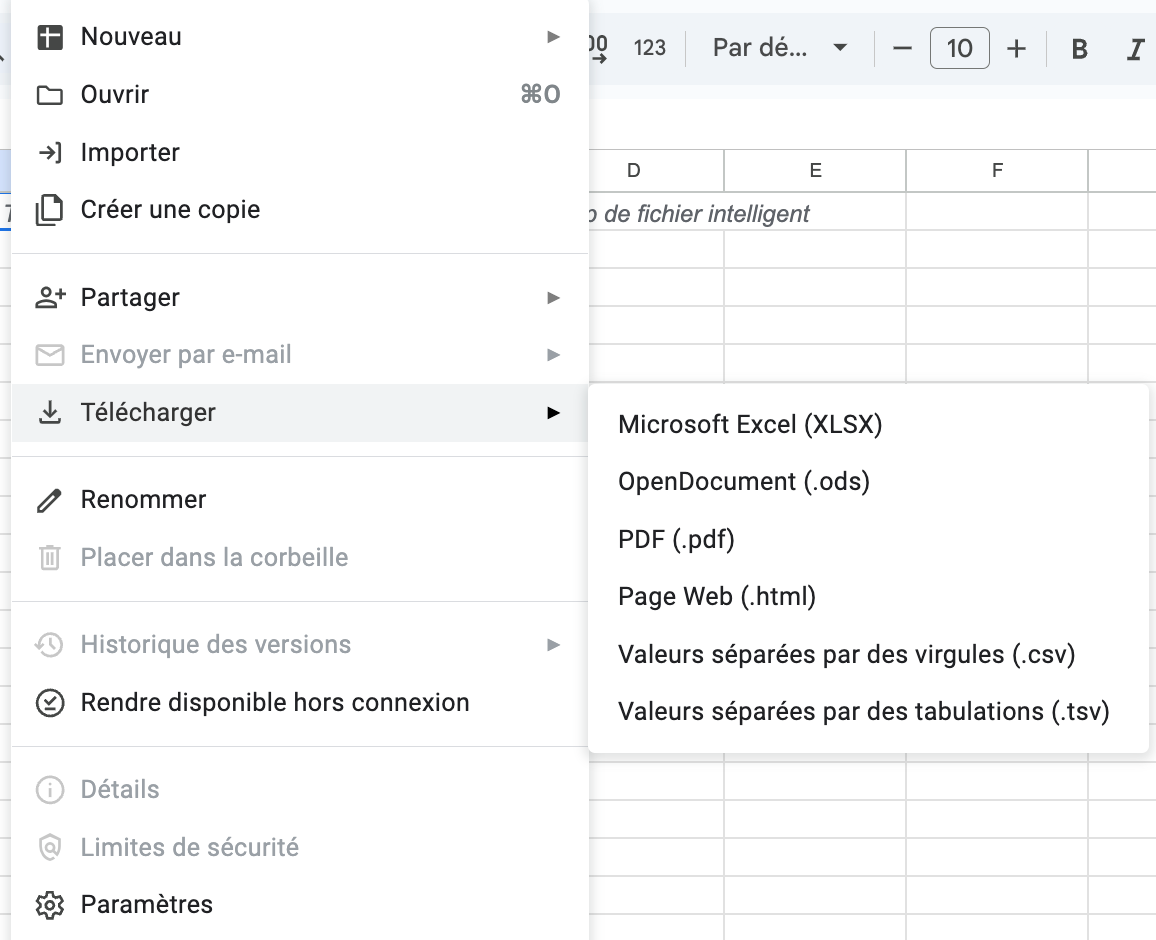Click the Renommer pencil icon
Image resolution: width=1156 pixels, height=940 pixels.
click(48, 499)
